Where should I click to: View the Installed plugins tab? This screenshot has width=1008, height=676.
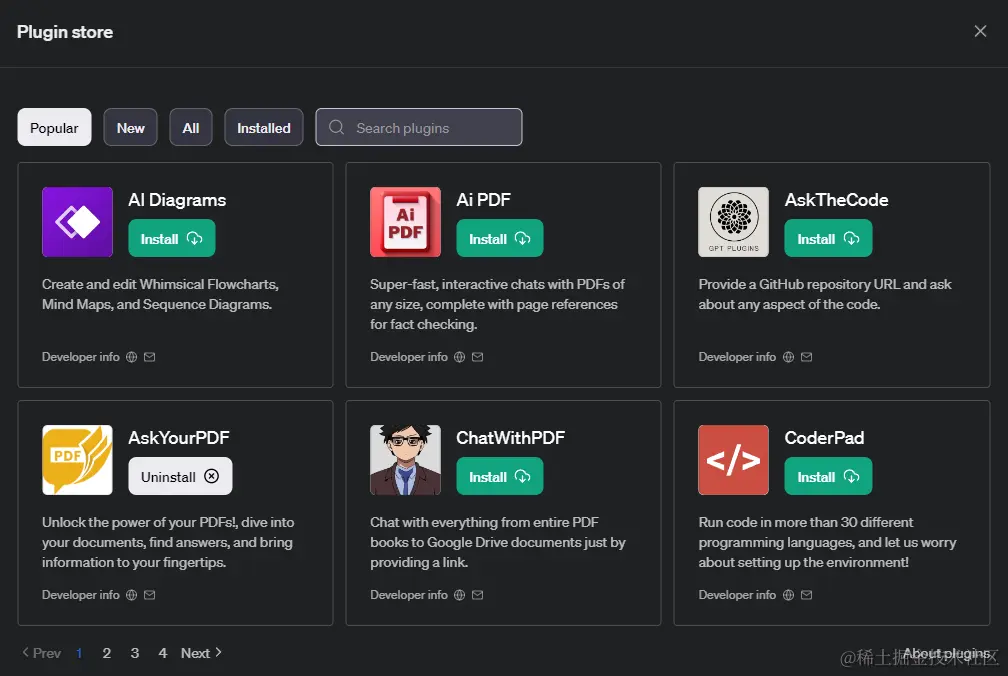264,127
